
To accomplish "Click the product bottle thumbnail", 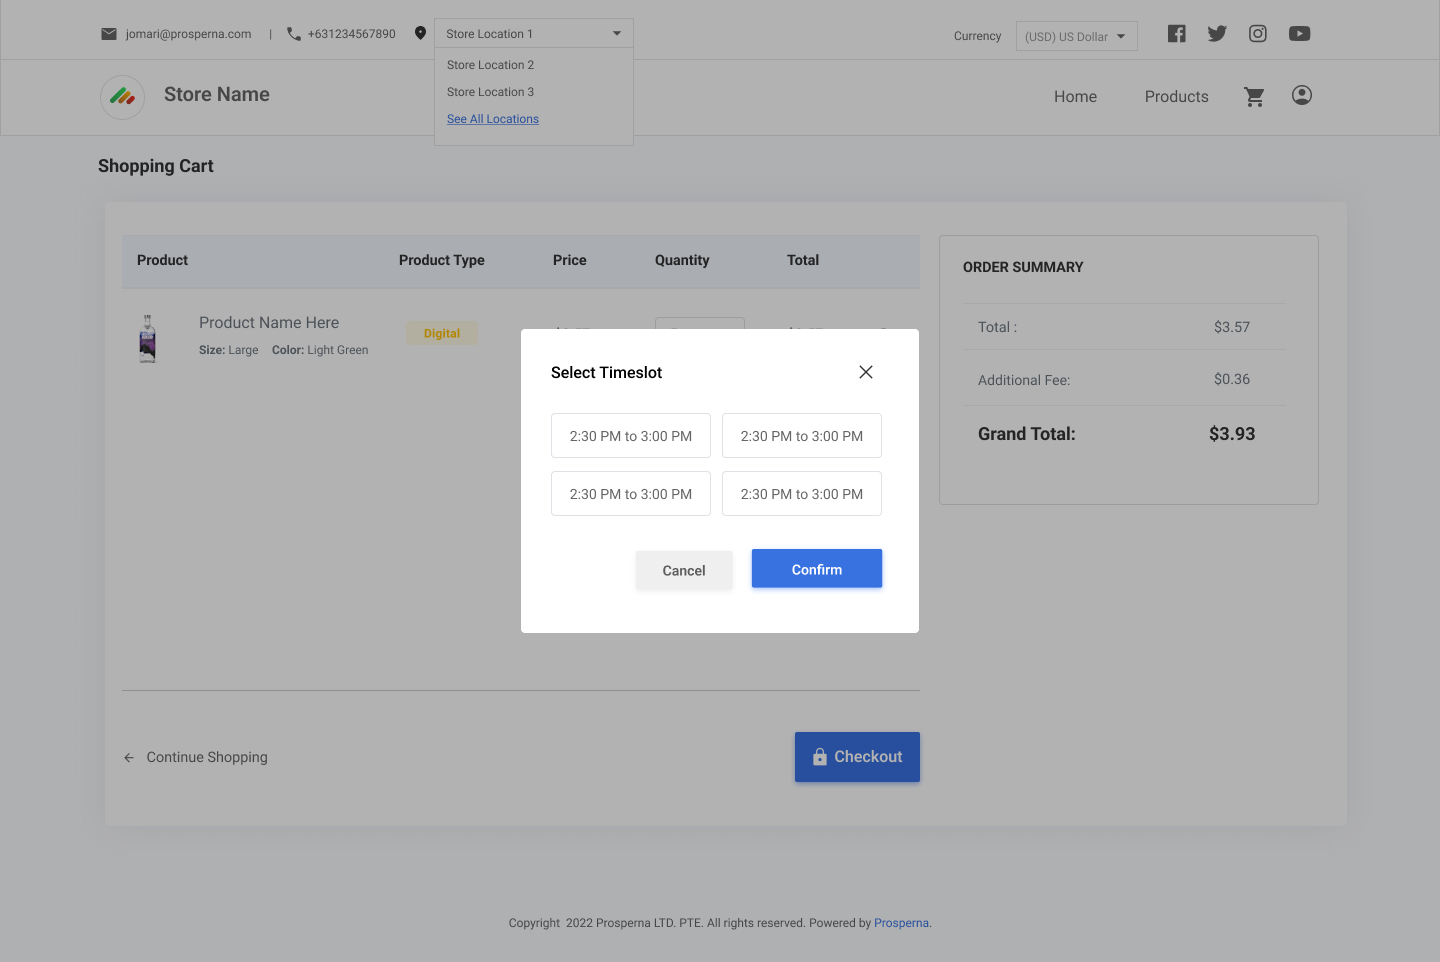I will pos(148,339).
